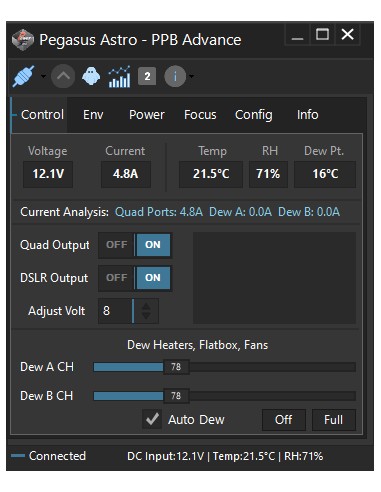Turn DSLR Output OFF
This screenshot has height=492, width=381.
tap(117, 278)
